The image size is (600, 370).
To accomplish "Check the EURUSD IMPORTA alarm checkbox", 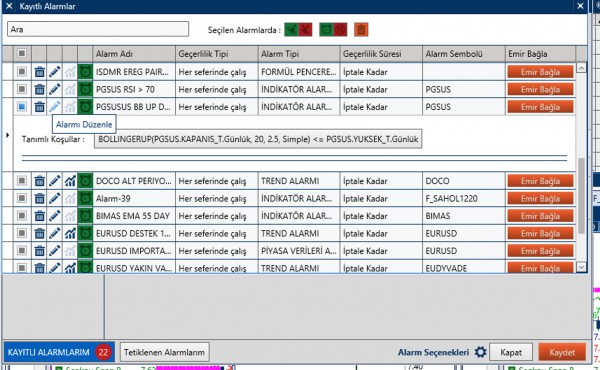I will pyautogui.click(x=22, y=251).
